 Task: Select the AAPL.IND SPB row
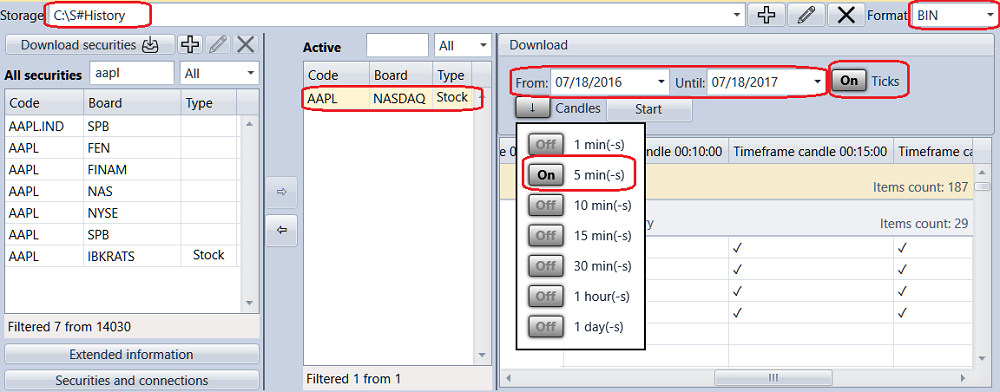[122, 126]
